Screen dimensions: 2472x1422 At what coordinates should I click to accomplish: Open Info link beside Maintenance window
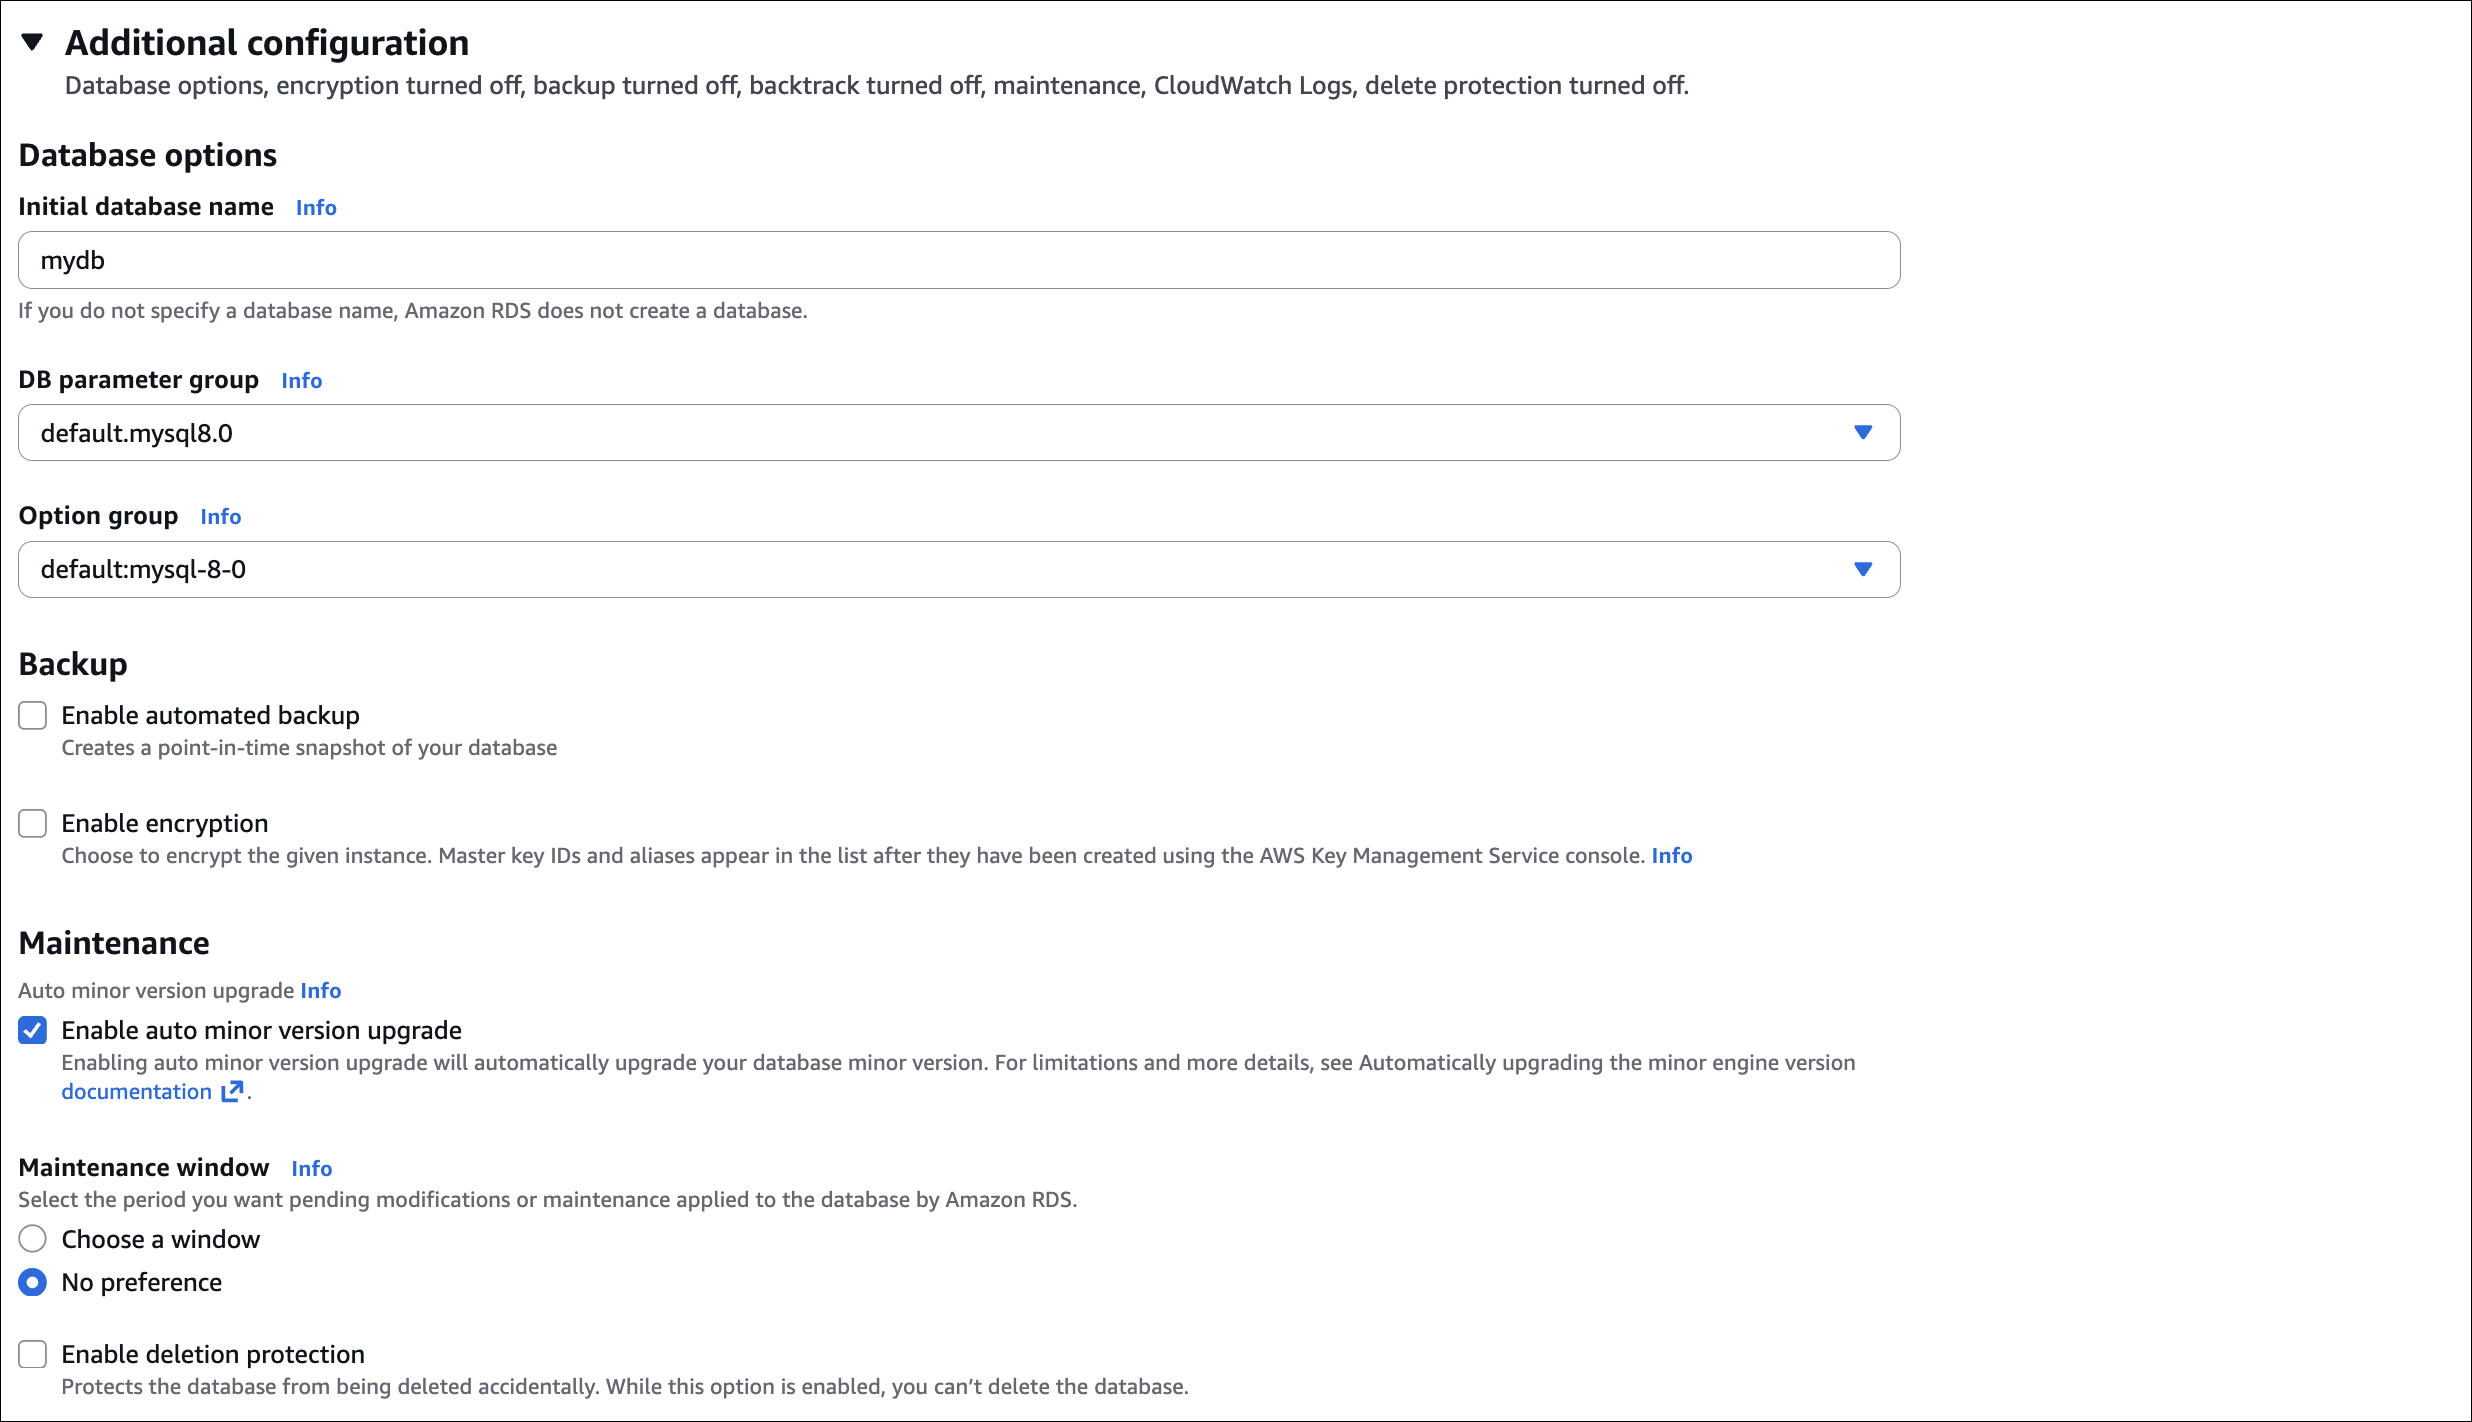coord(311,1168)
